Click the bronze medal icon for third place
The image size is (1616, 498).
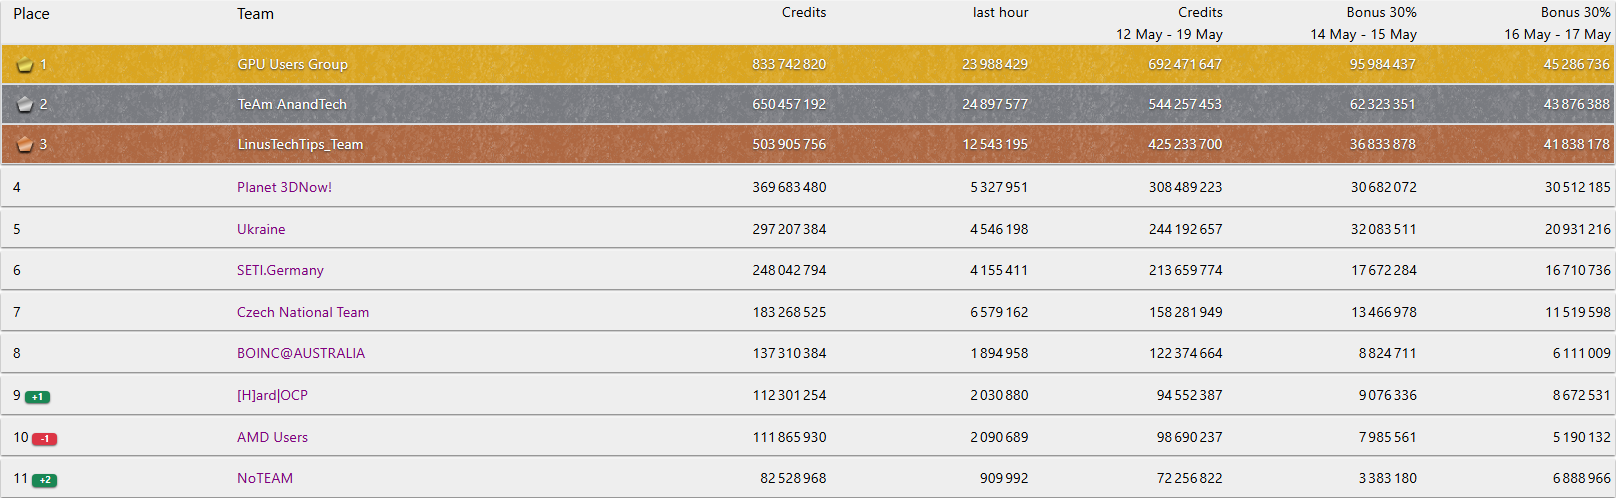[25, 144]
